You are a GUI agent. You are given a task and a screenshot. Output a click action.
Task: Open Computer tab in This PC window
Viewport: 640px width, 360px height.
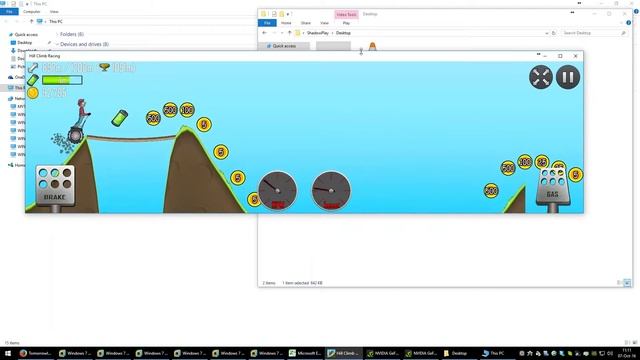31,12
